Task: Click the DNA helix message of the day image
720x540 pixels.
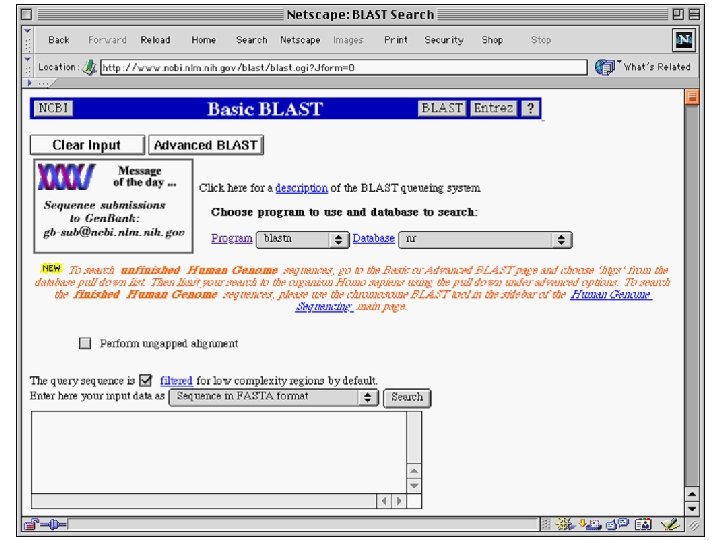Action: point(66,177)
